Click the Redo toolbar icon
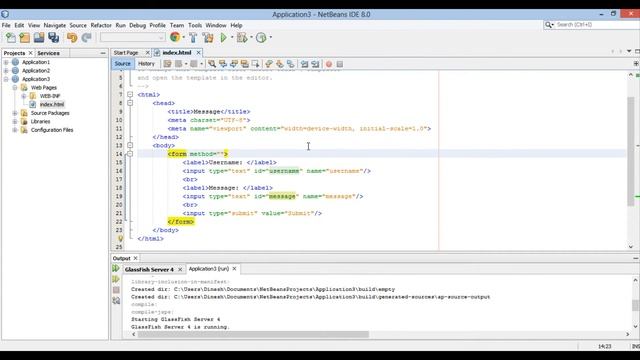This screenshot has height=360, width=640. pyautogui.click(x=86, y=38)
